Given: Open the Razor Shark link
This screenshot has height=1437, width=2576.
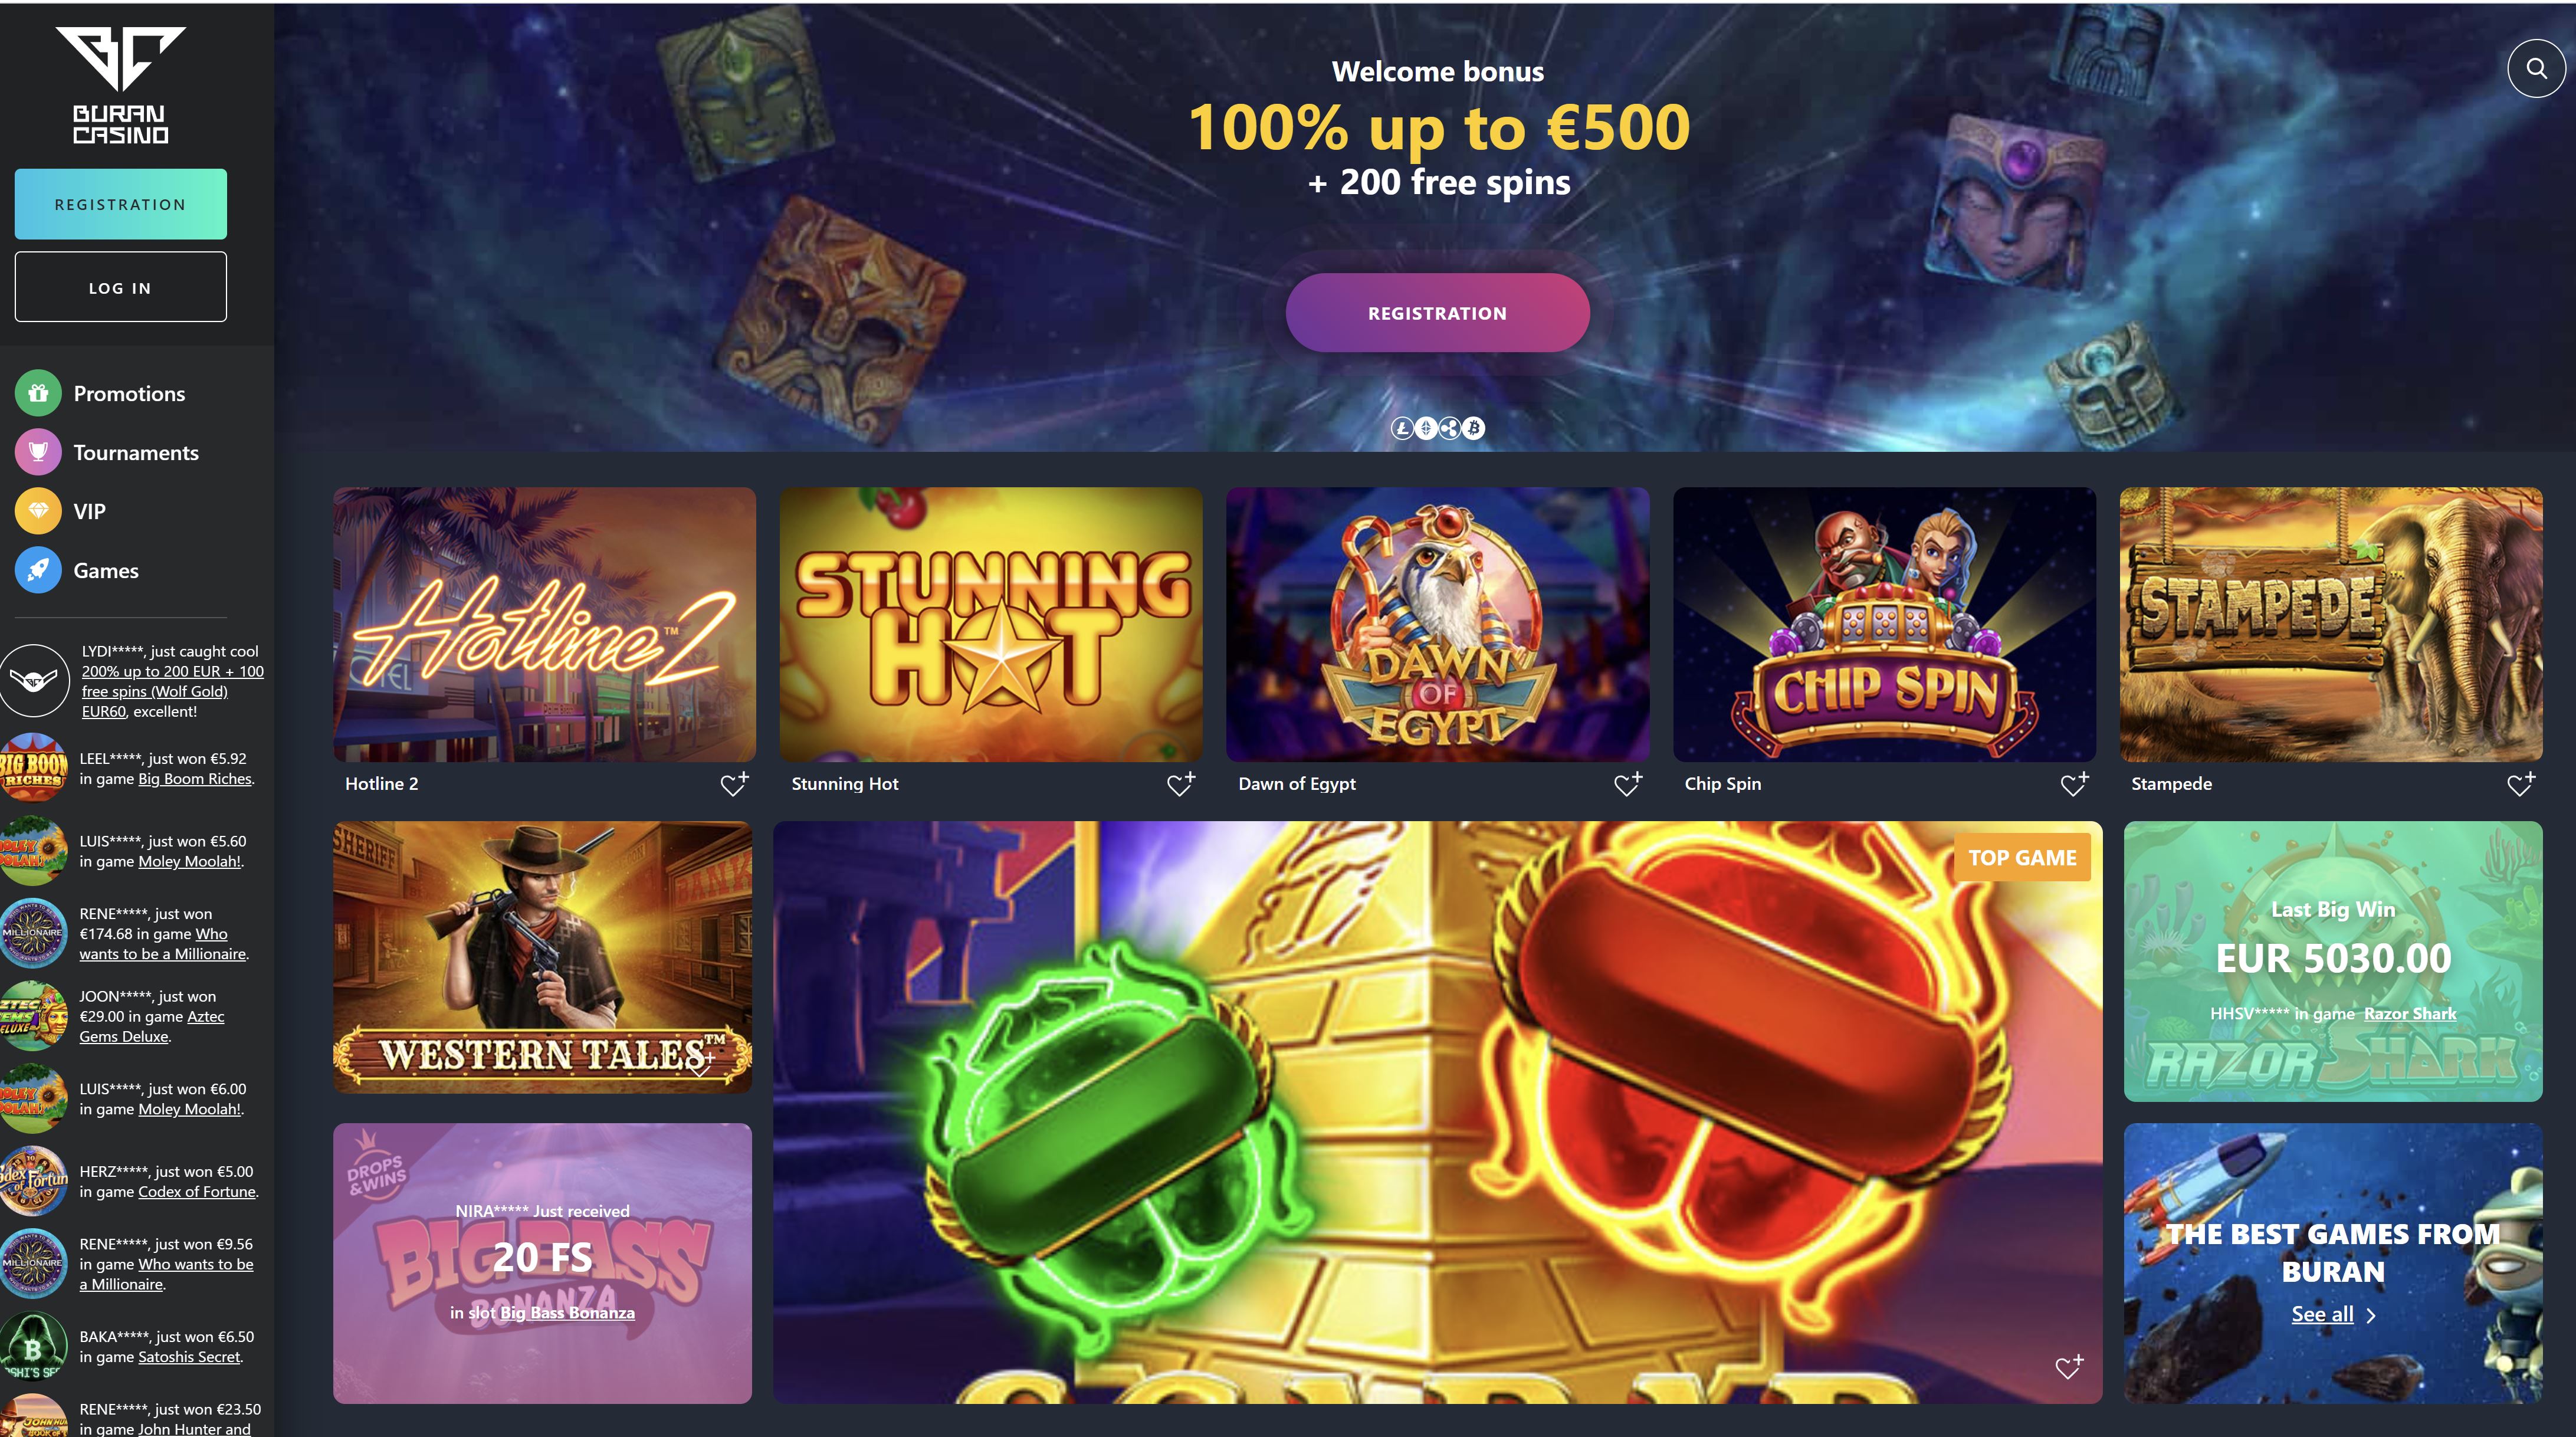Looking at the screenshot, I should coord(2410,1014).
